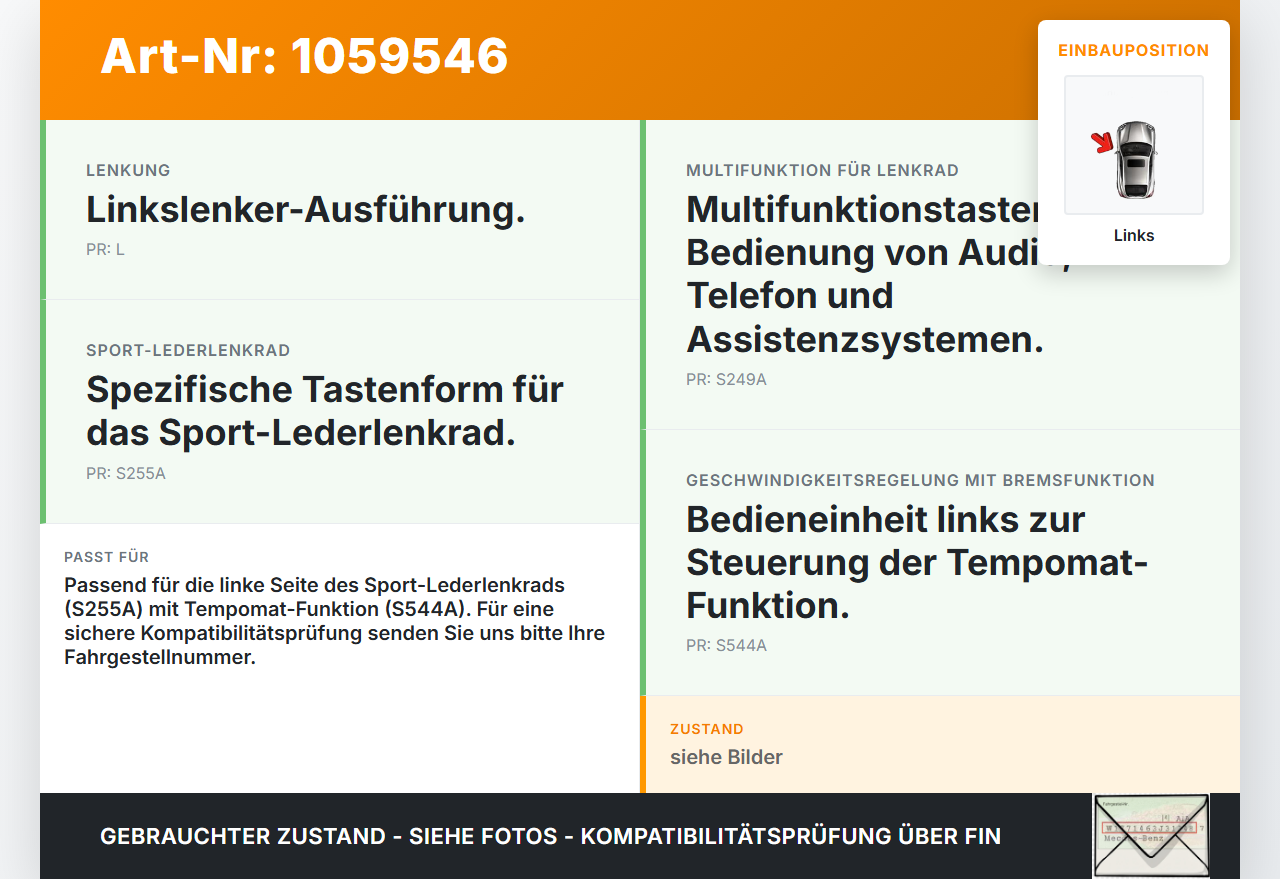Click the ZUSTAND label

707,729
